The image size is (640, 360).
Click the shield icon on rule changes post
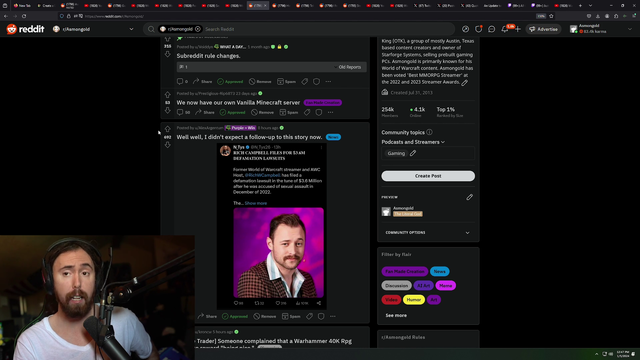[316, 82]
